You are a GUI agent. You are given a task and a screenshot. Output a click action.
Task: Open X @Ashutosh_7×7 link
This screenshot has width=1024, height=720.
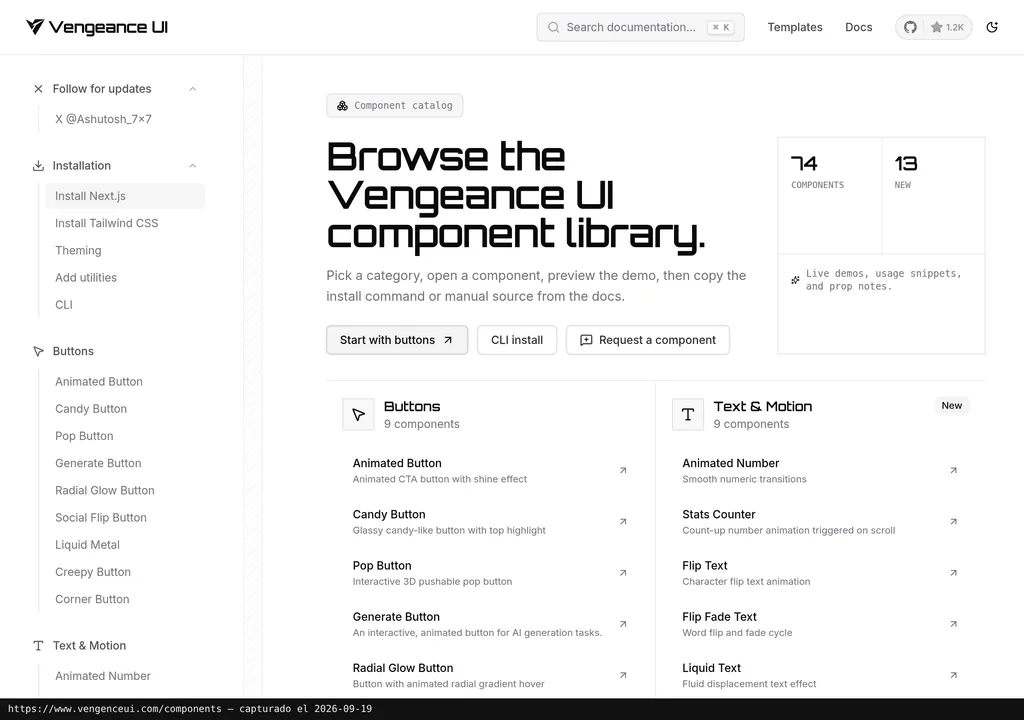coord(103,119)
